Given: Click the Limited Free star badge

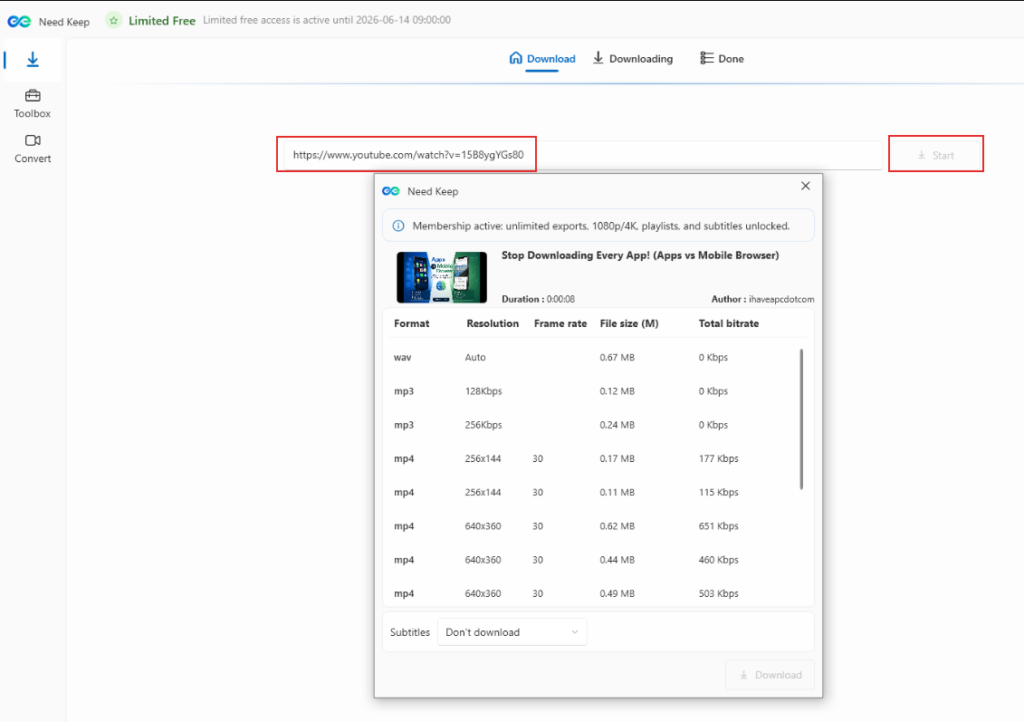Looking at the screenshot, I should pos(114,21).
